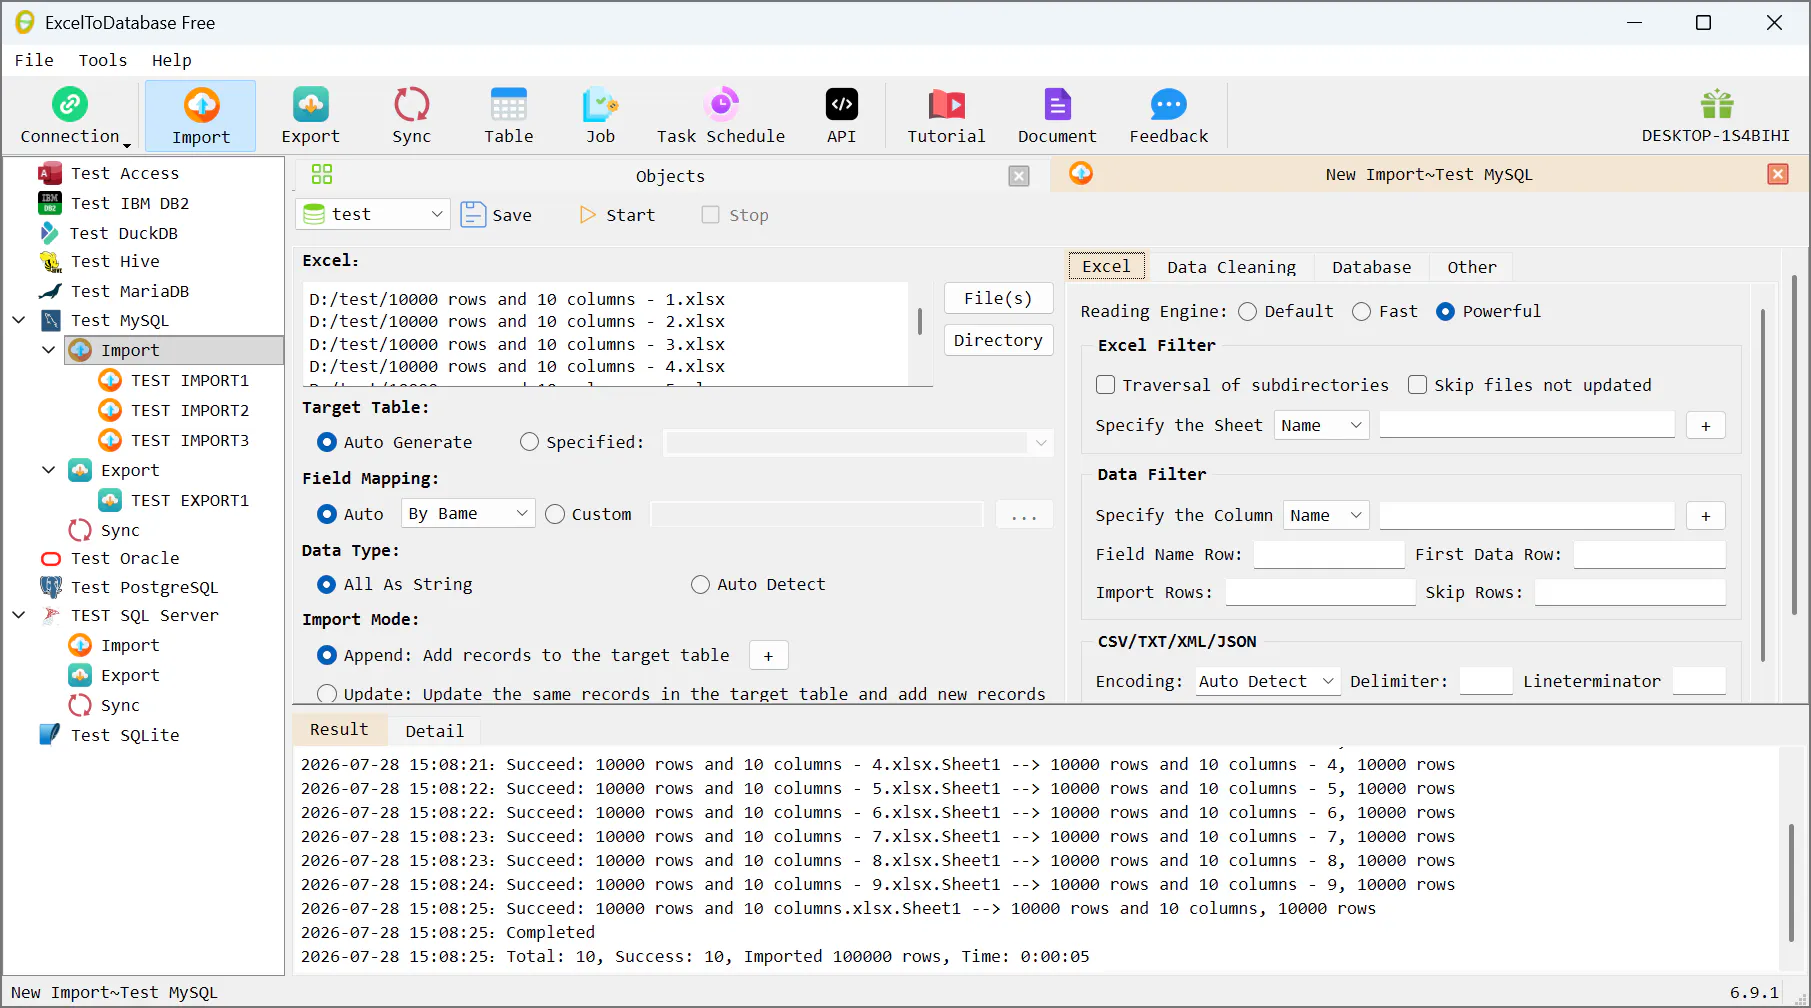1811x1008 pixels.
Task: Open the test database dropdown
Action: click(x=372, y=214)
